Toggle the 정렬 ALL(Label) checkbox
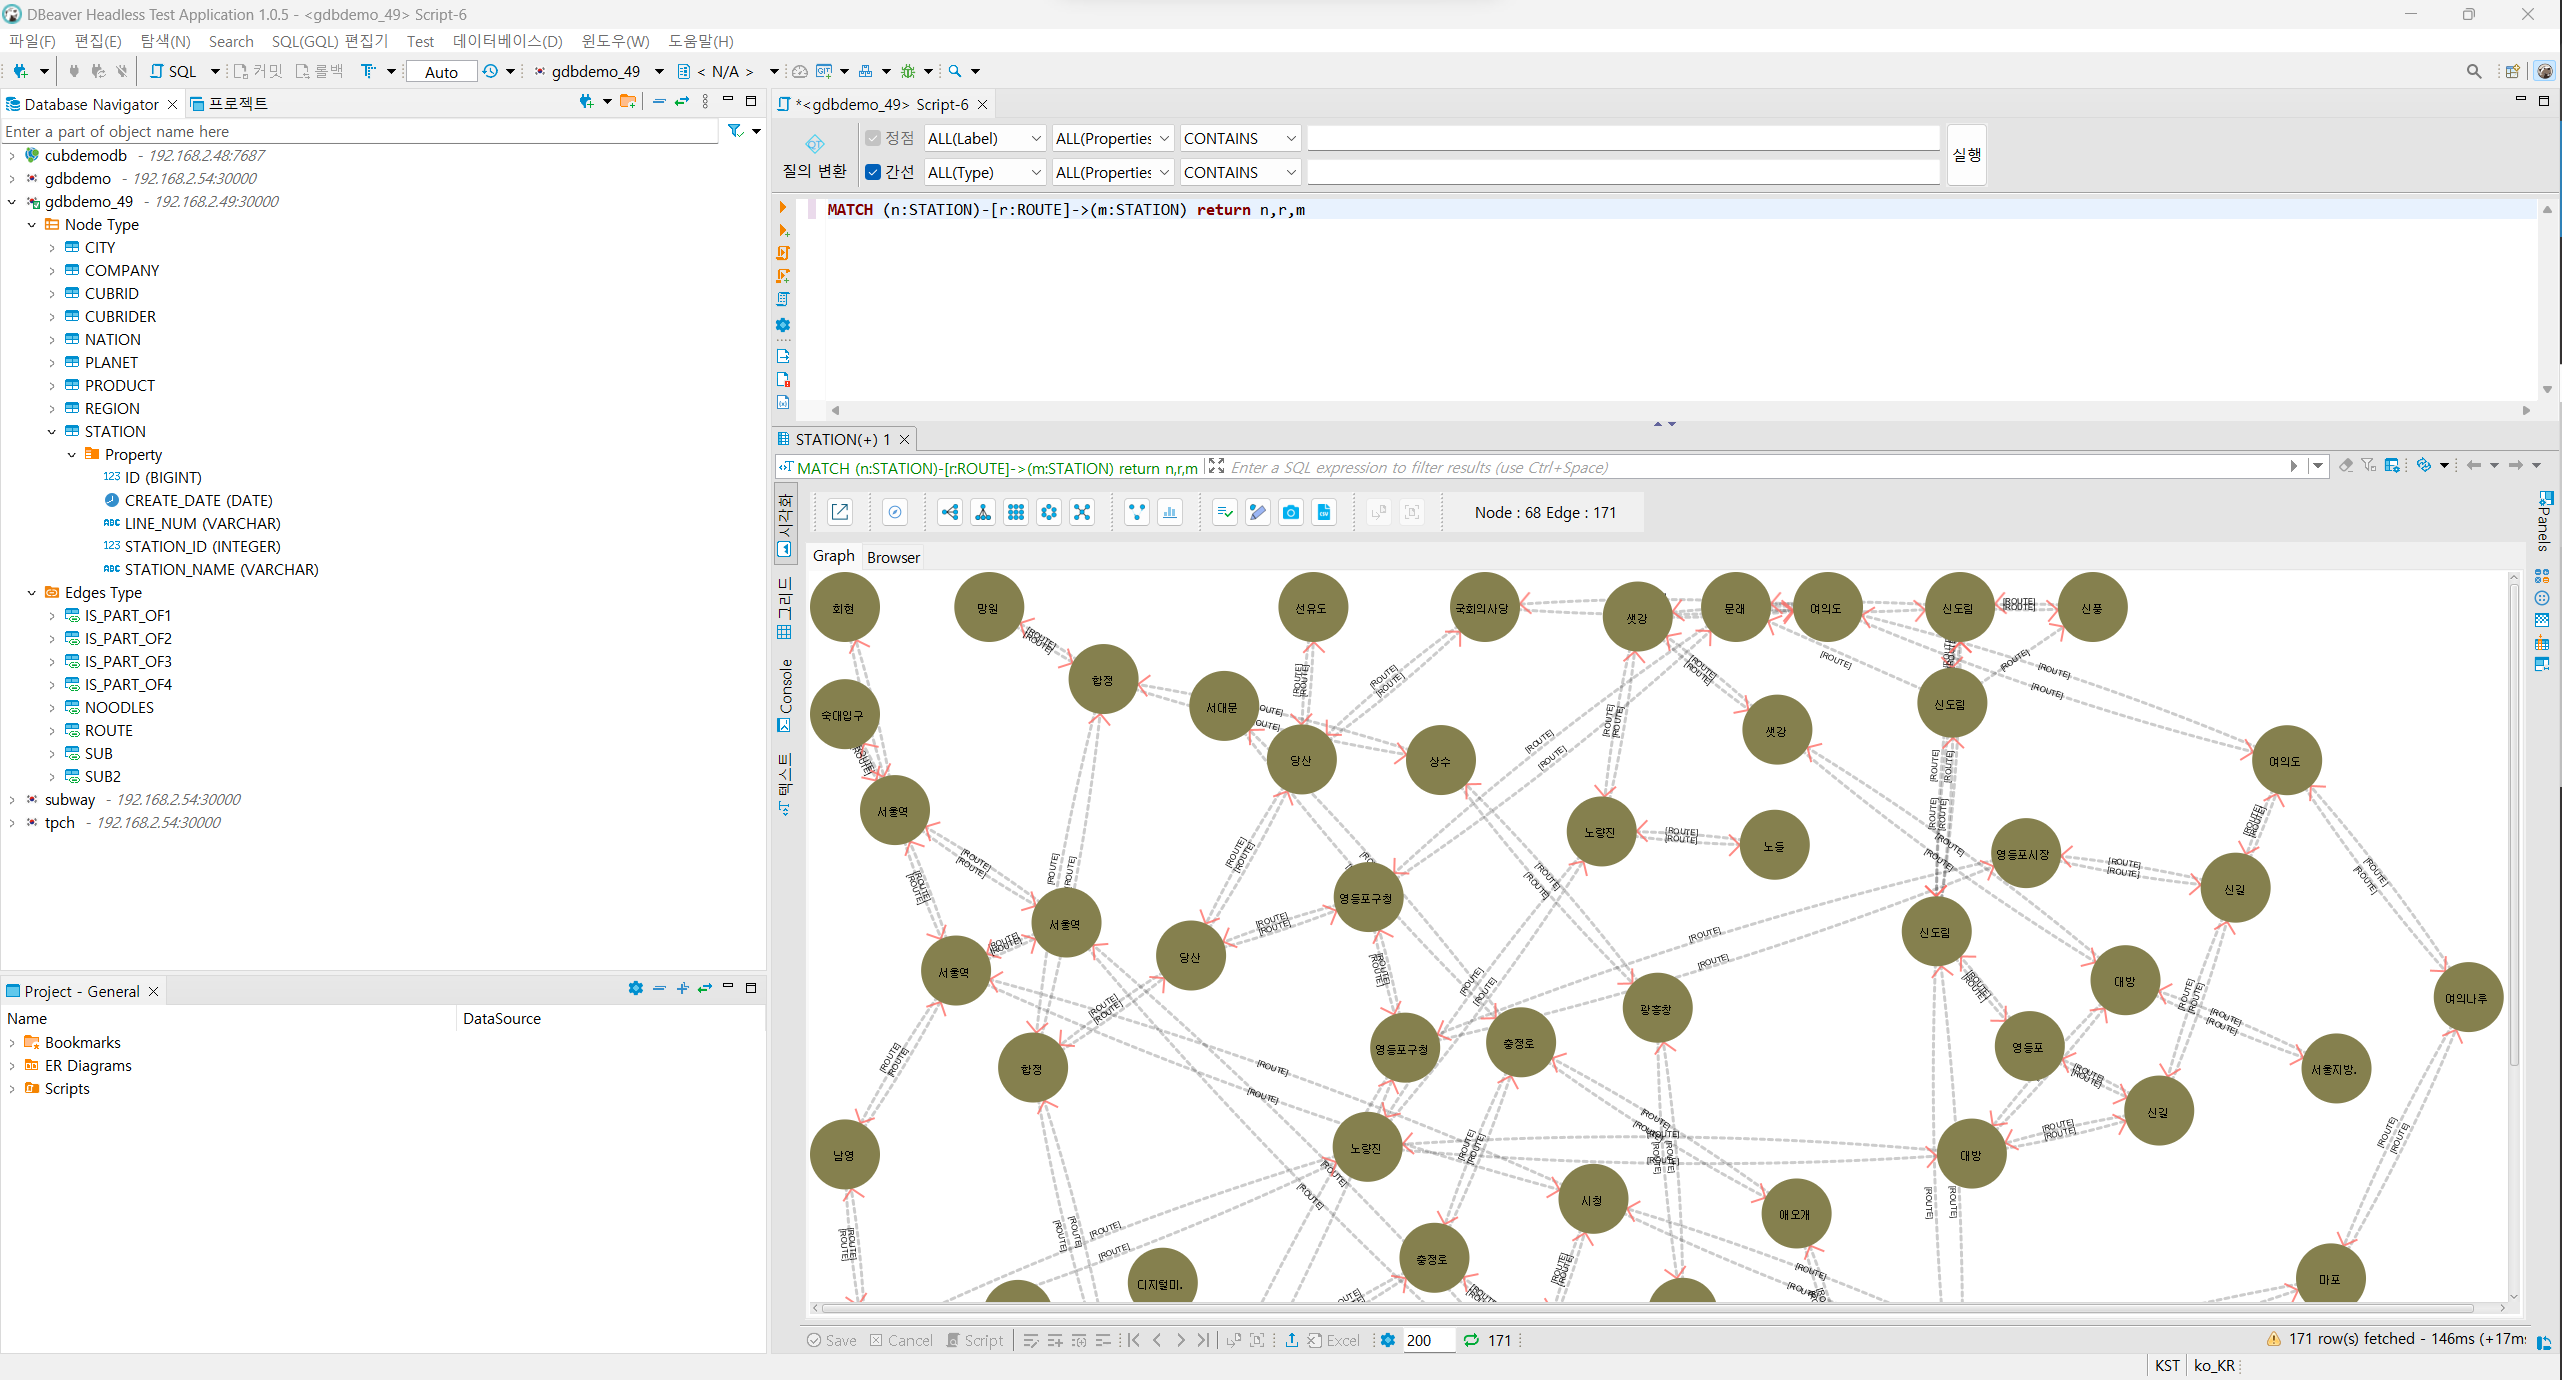Viewport: 2562px width, 1380px height. (x=877, y=136)
